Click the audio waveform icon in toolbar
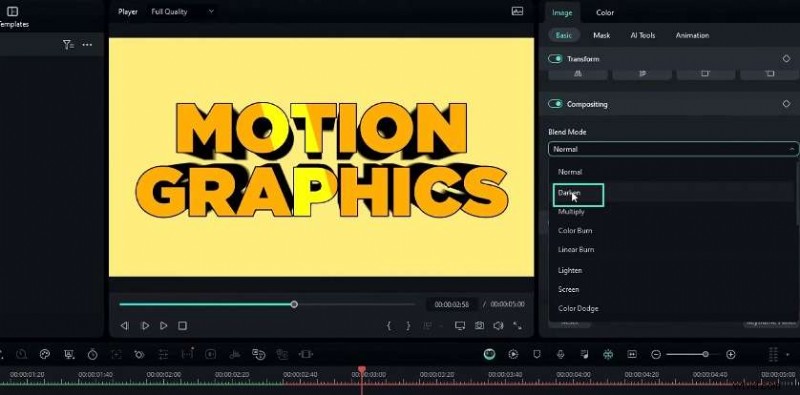This screenshot has width=800, height=395. tap(235, 354)
